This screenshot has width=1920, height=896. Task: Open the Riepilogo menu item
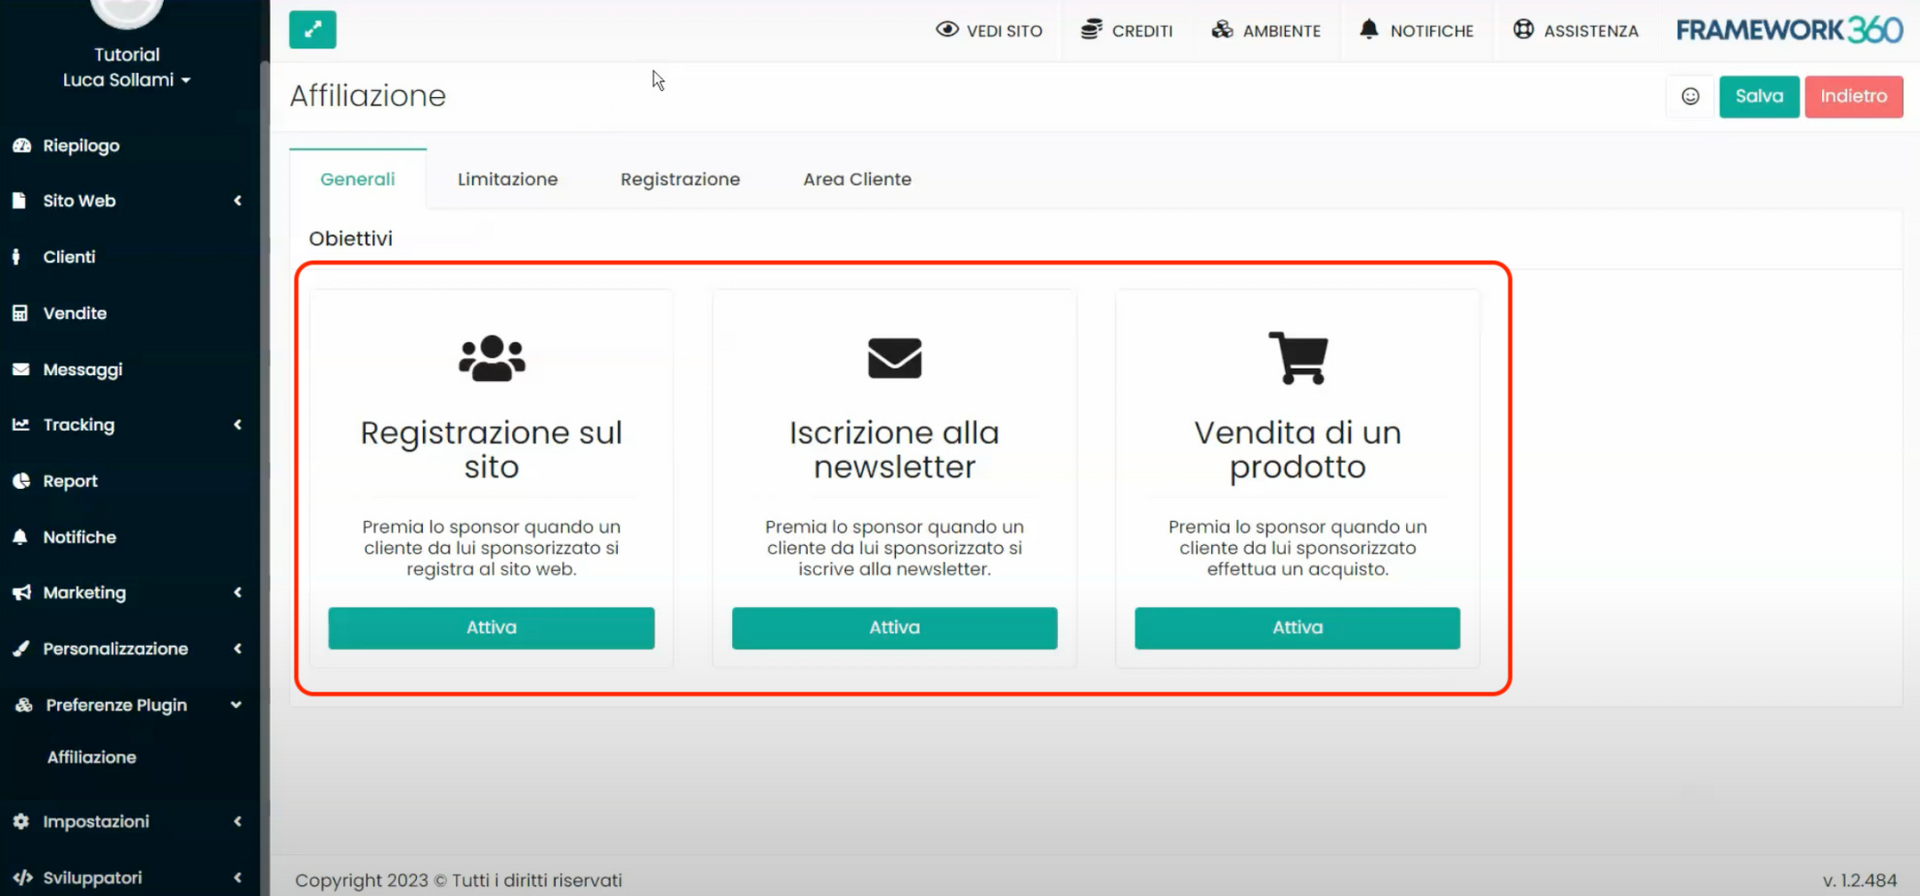pyautogui.click(x=81, y=146)
